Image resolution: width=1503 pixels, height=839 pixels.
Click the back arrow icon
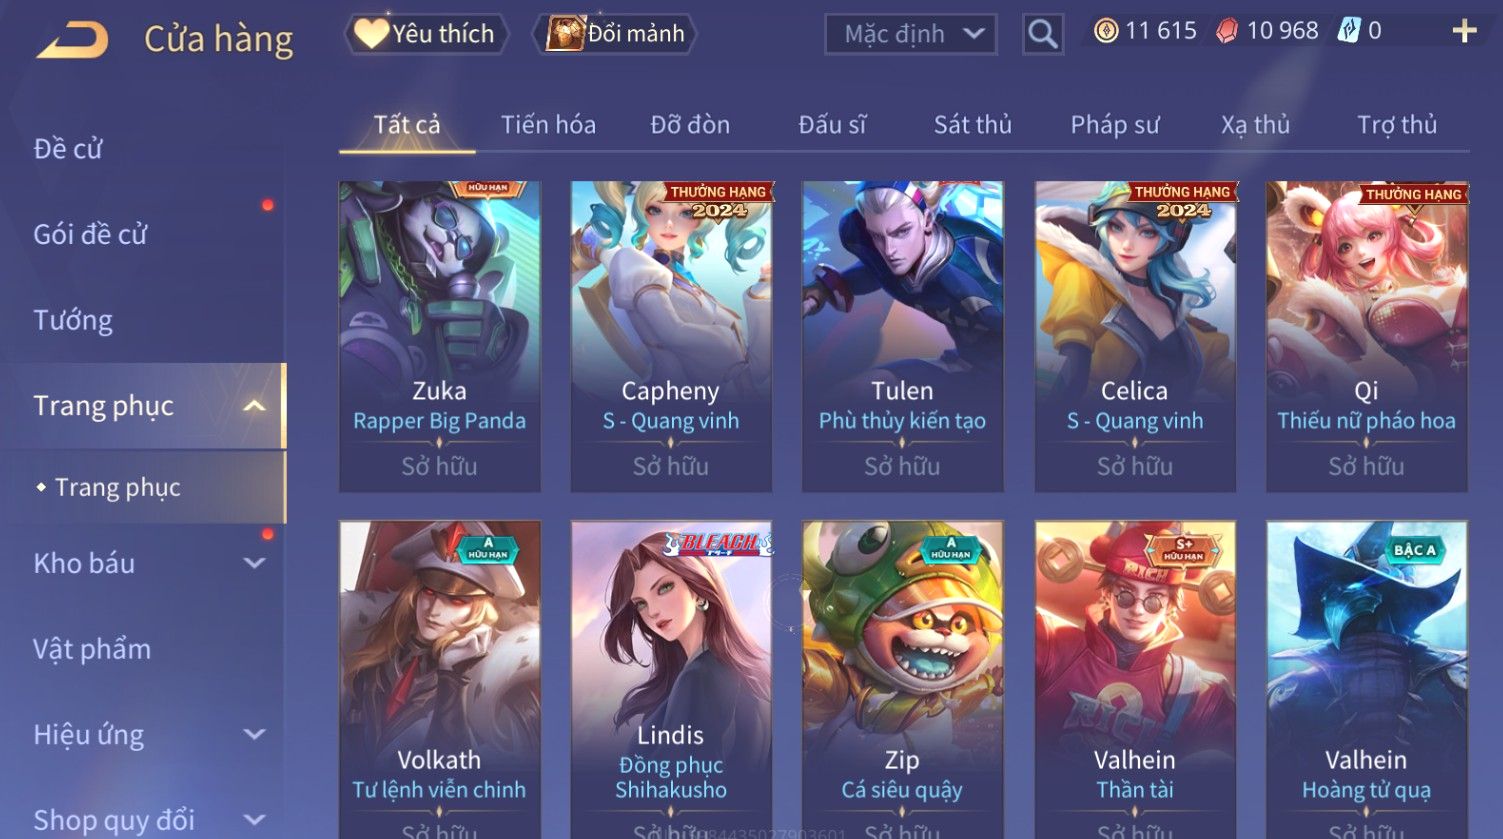coord(72,40)
